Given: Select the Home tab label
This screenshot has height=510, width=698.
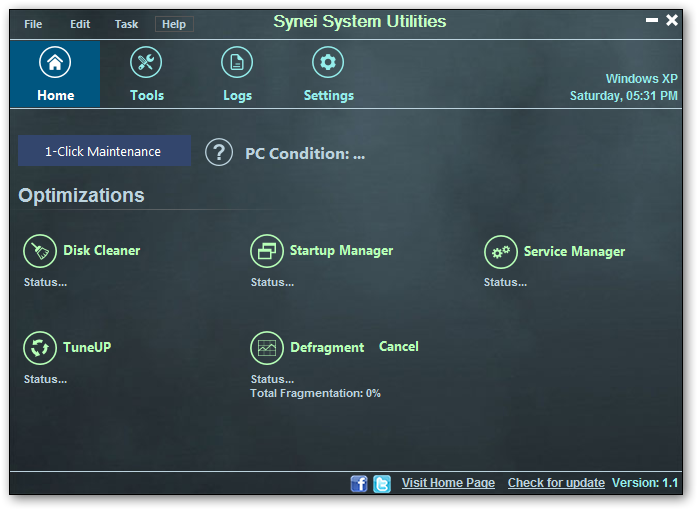Looking at the screenshot, I should (56, 95).
